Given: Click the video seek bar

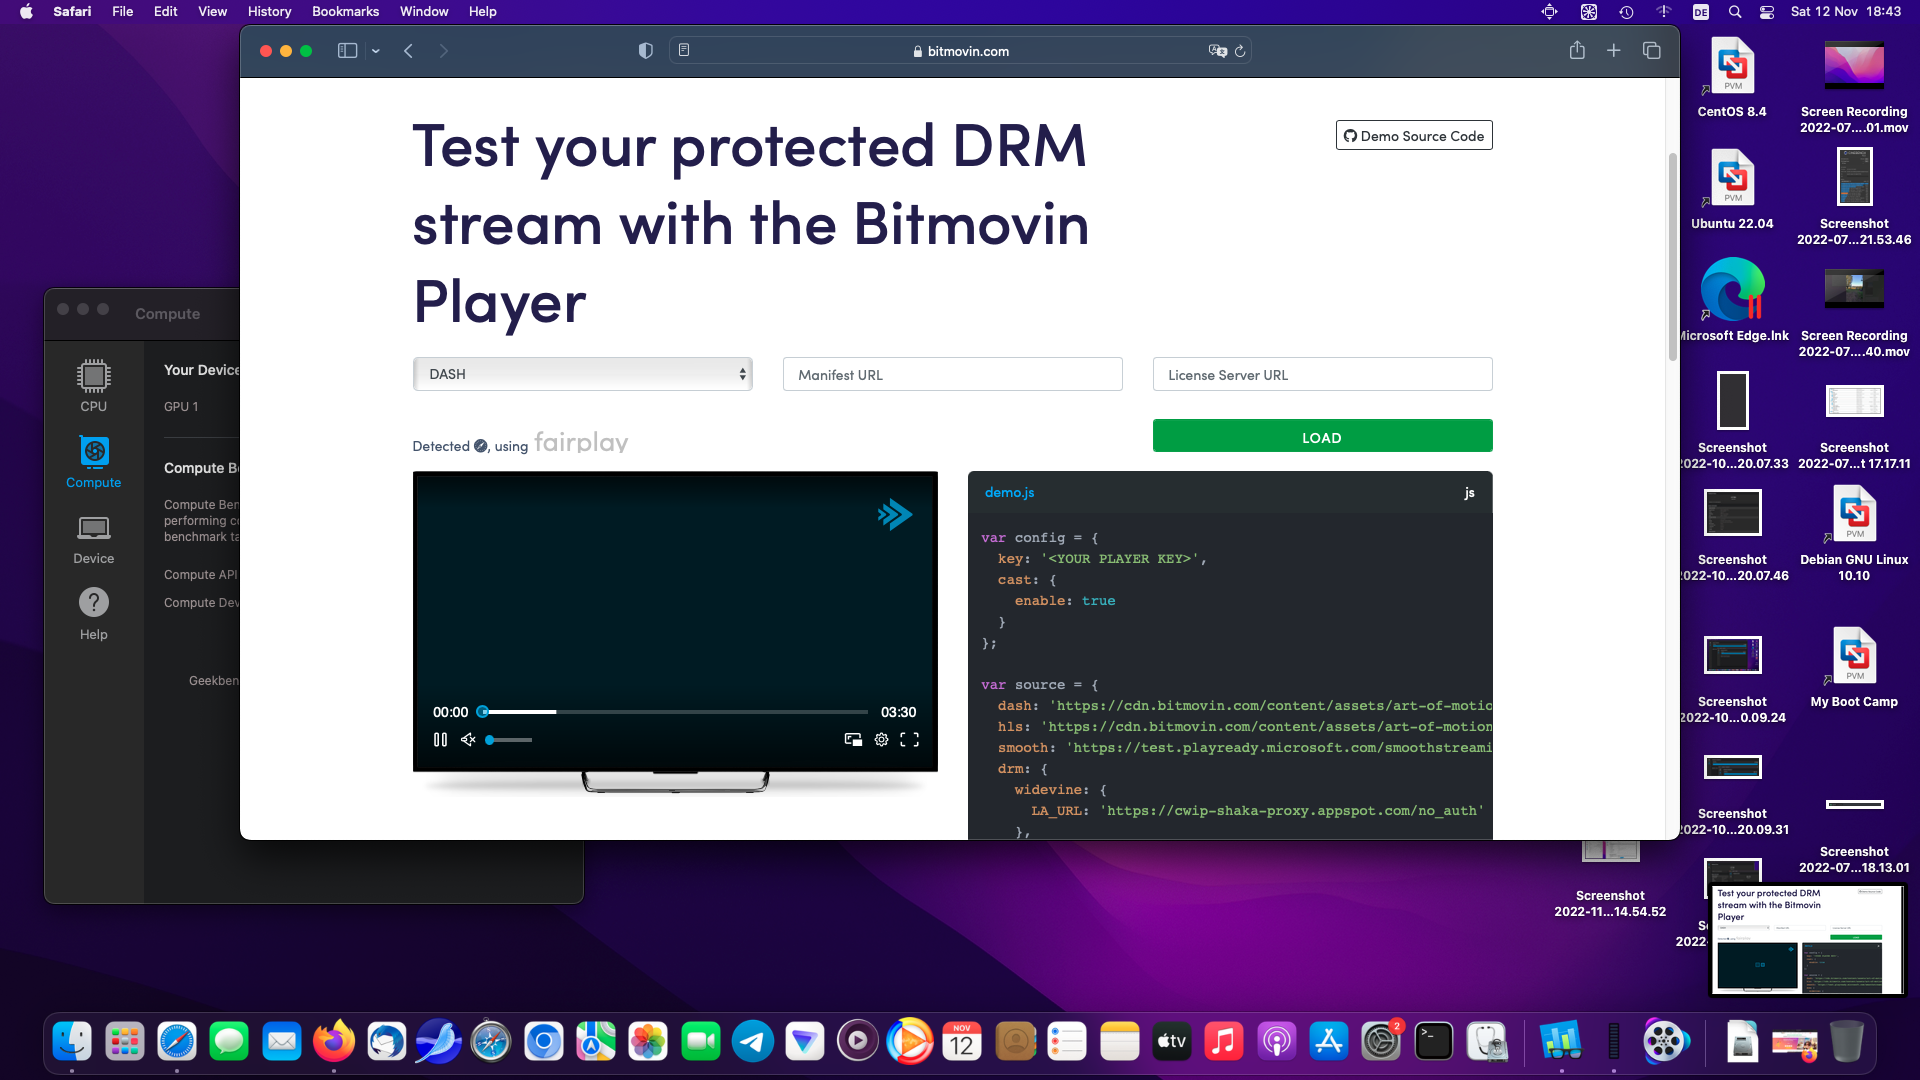Looking at the screenshot, I should tap(675, 712).
